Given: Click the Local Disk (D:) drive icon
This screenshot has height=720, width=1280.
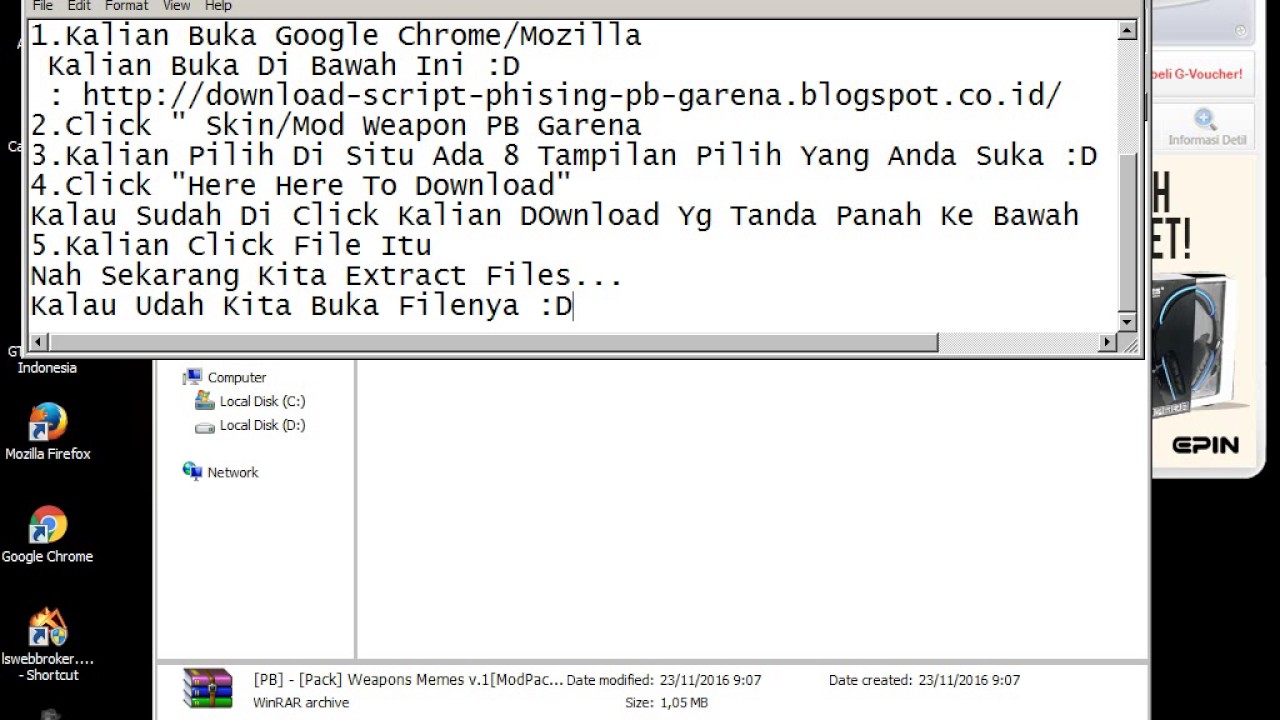Looking at the screenshot, I should pyautogui.click(x=205, y=426).
